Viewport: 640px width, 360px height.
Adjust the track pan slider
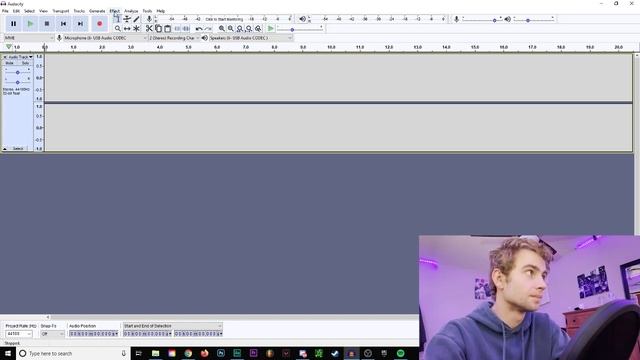click(18, 82)
